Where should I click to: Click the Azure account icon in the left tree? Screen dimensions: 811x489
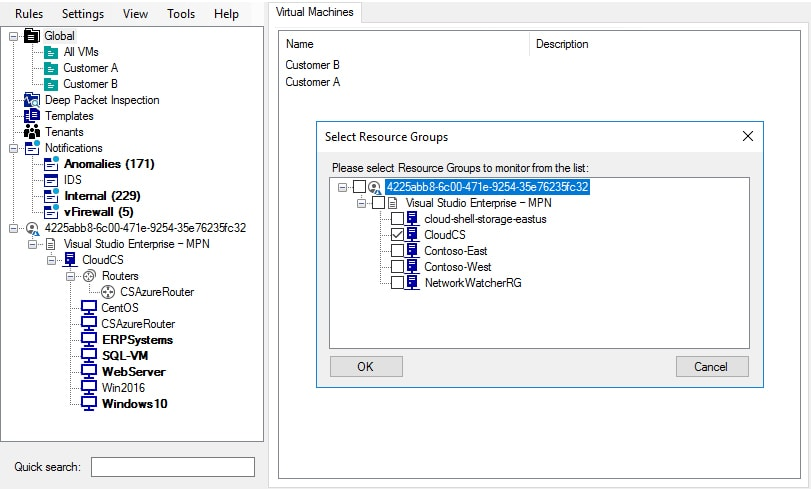point(32,228)
